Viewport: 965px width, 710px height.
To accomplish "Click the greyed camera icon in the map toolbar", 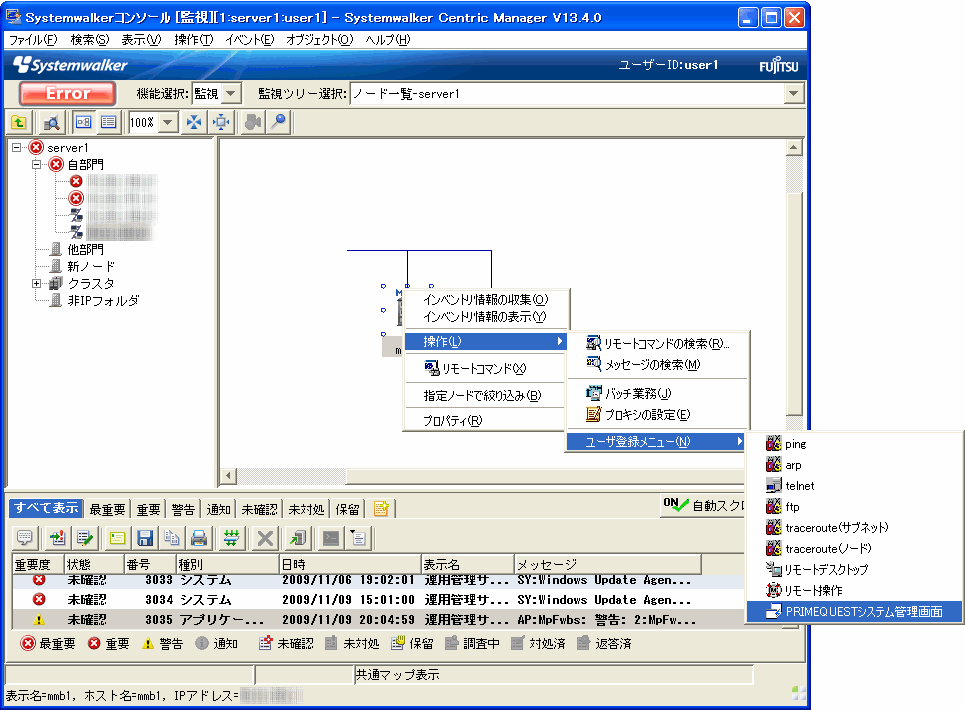I will 253,122.
